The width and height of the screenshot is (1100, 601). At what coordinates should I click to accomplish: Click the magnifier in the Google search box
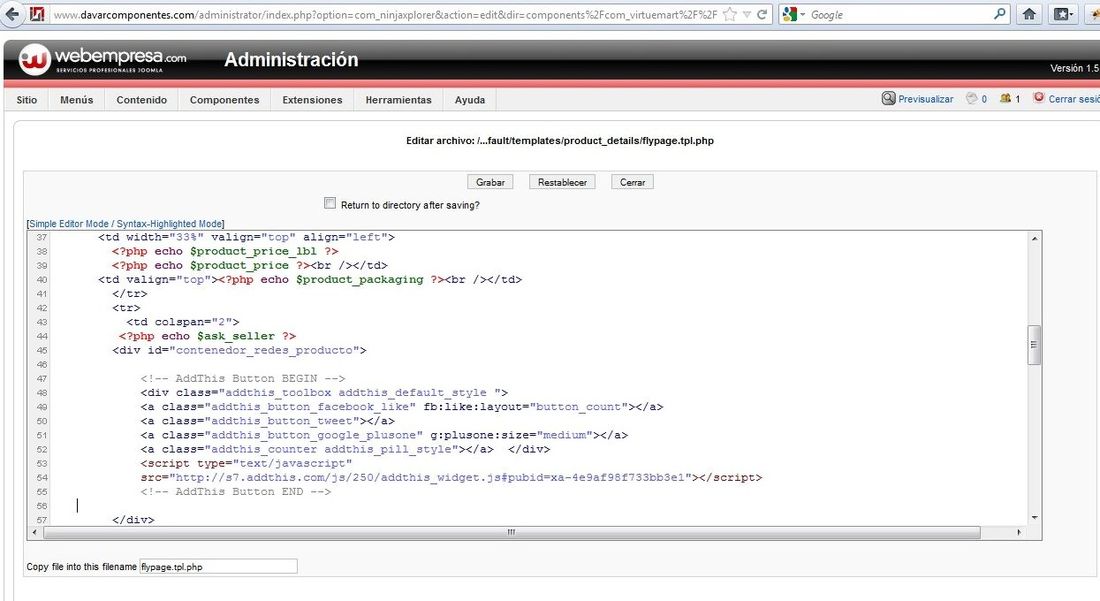pos(1000,14)
